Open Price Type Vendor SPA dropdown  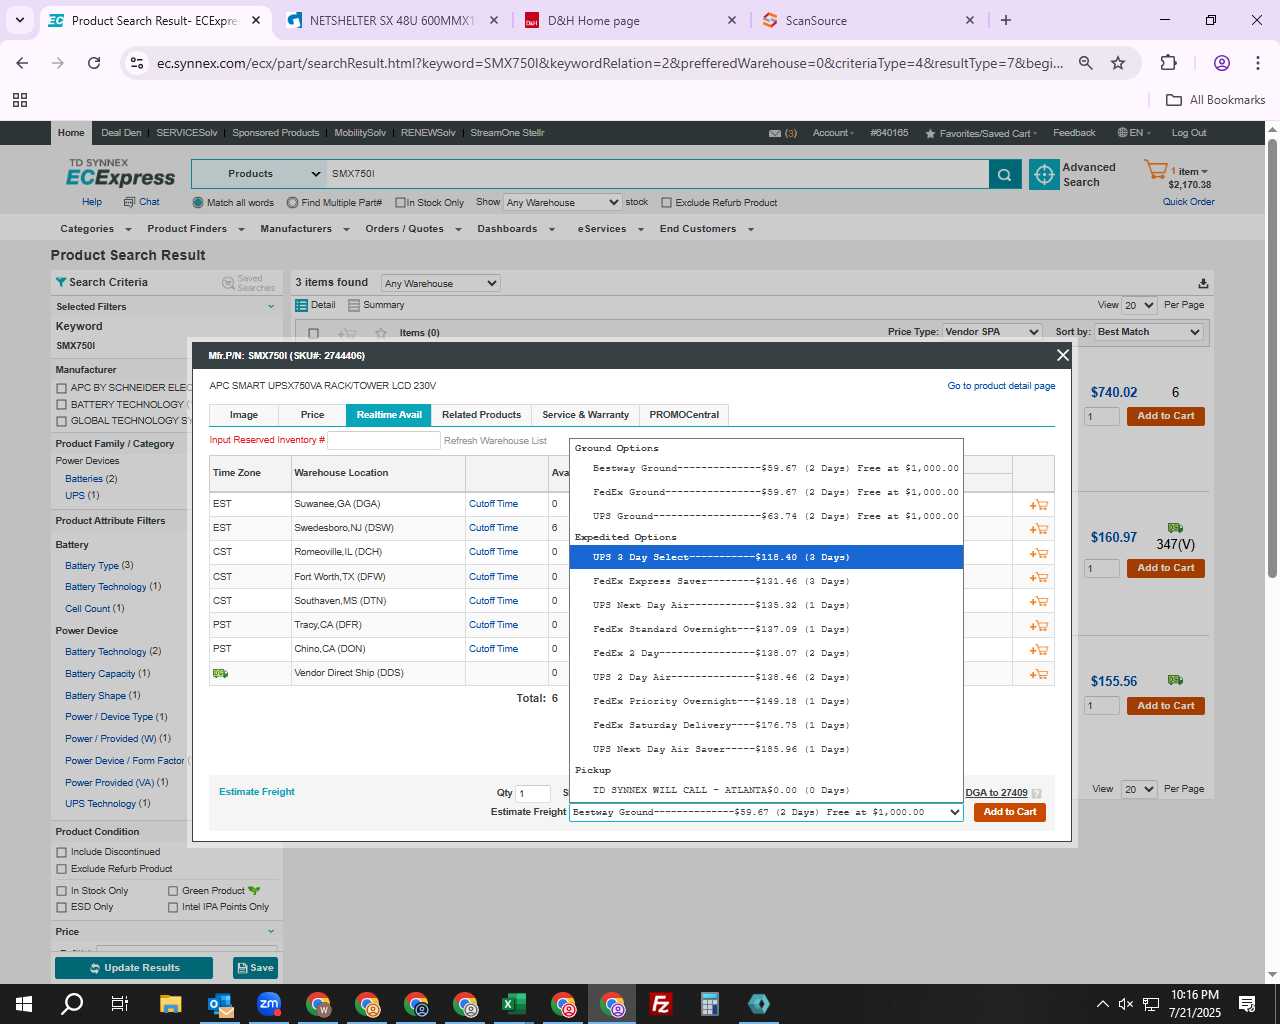(992, 332)
